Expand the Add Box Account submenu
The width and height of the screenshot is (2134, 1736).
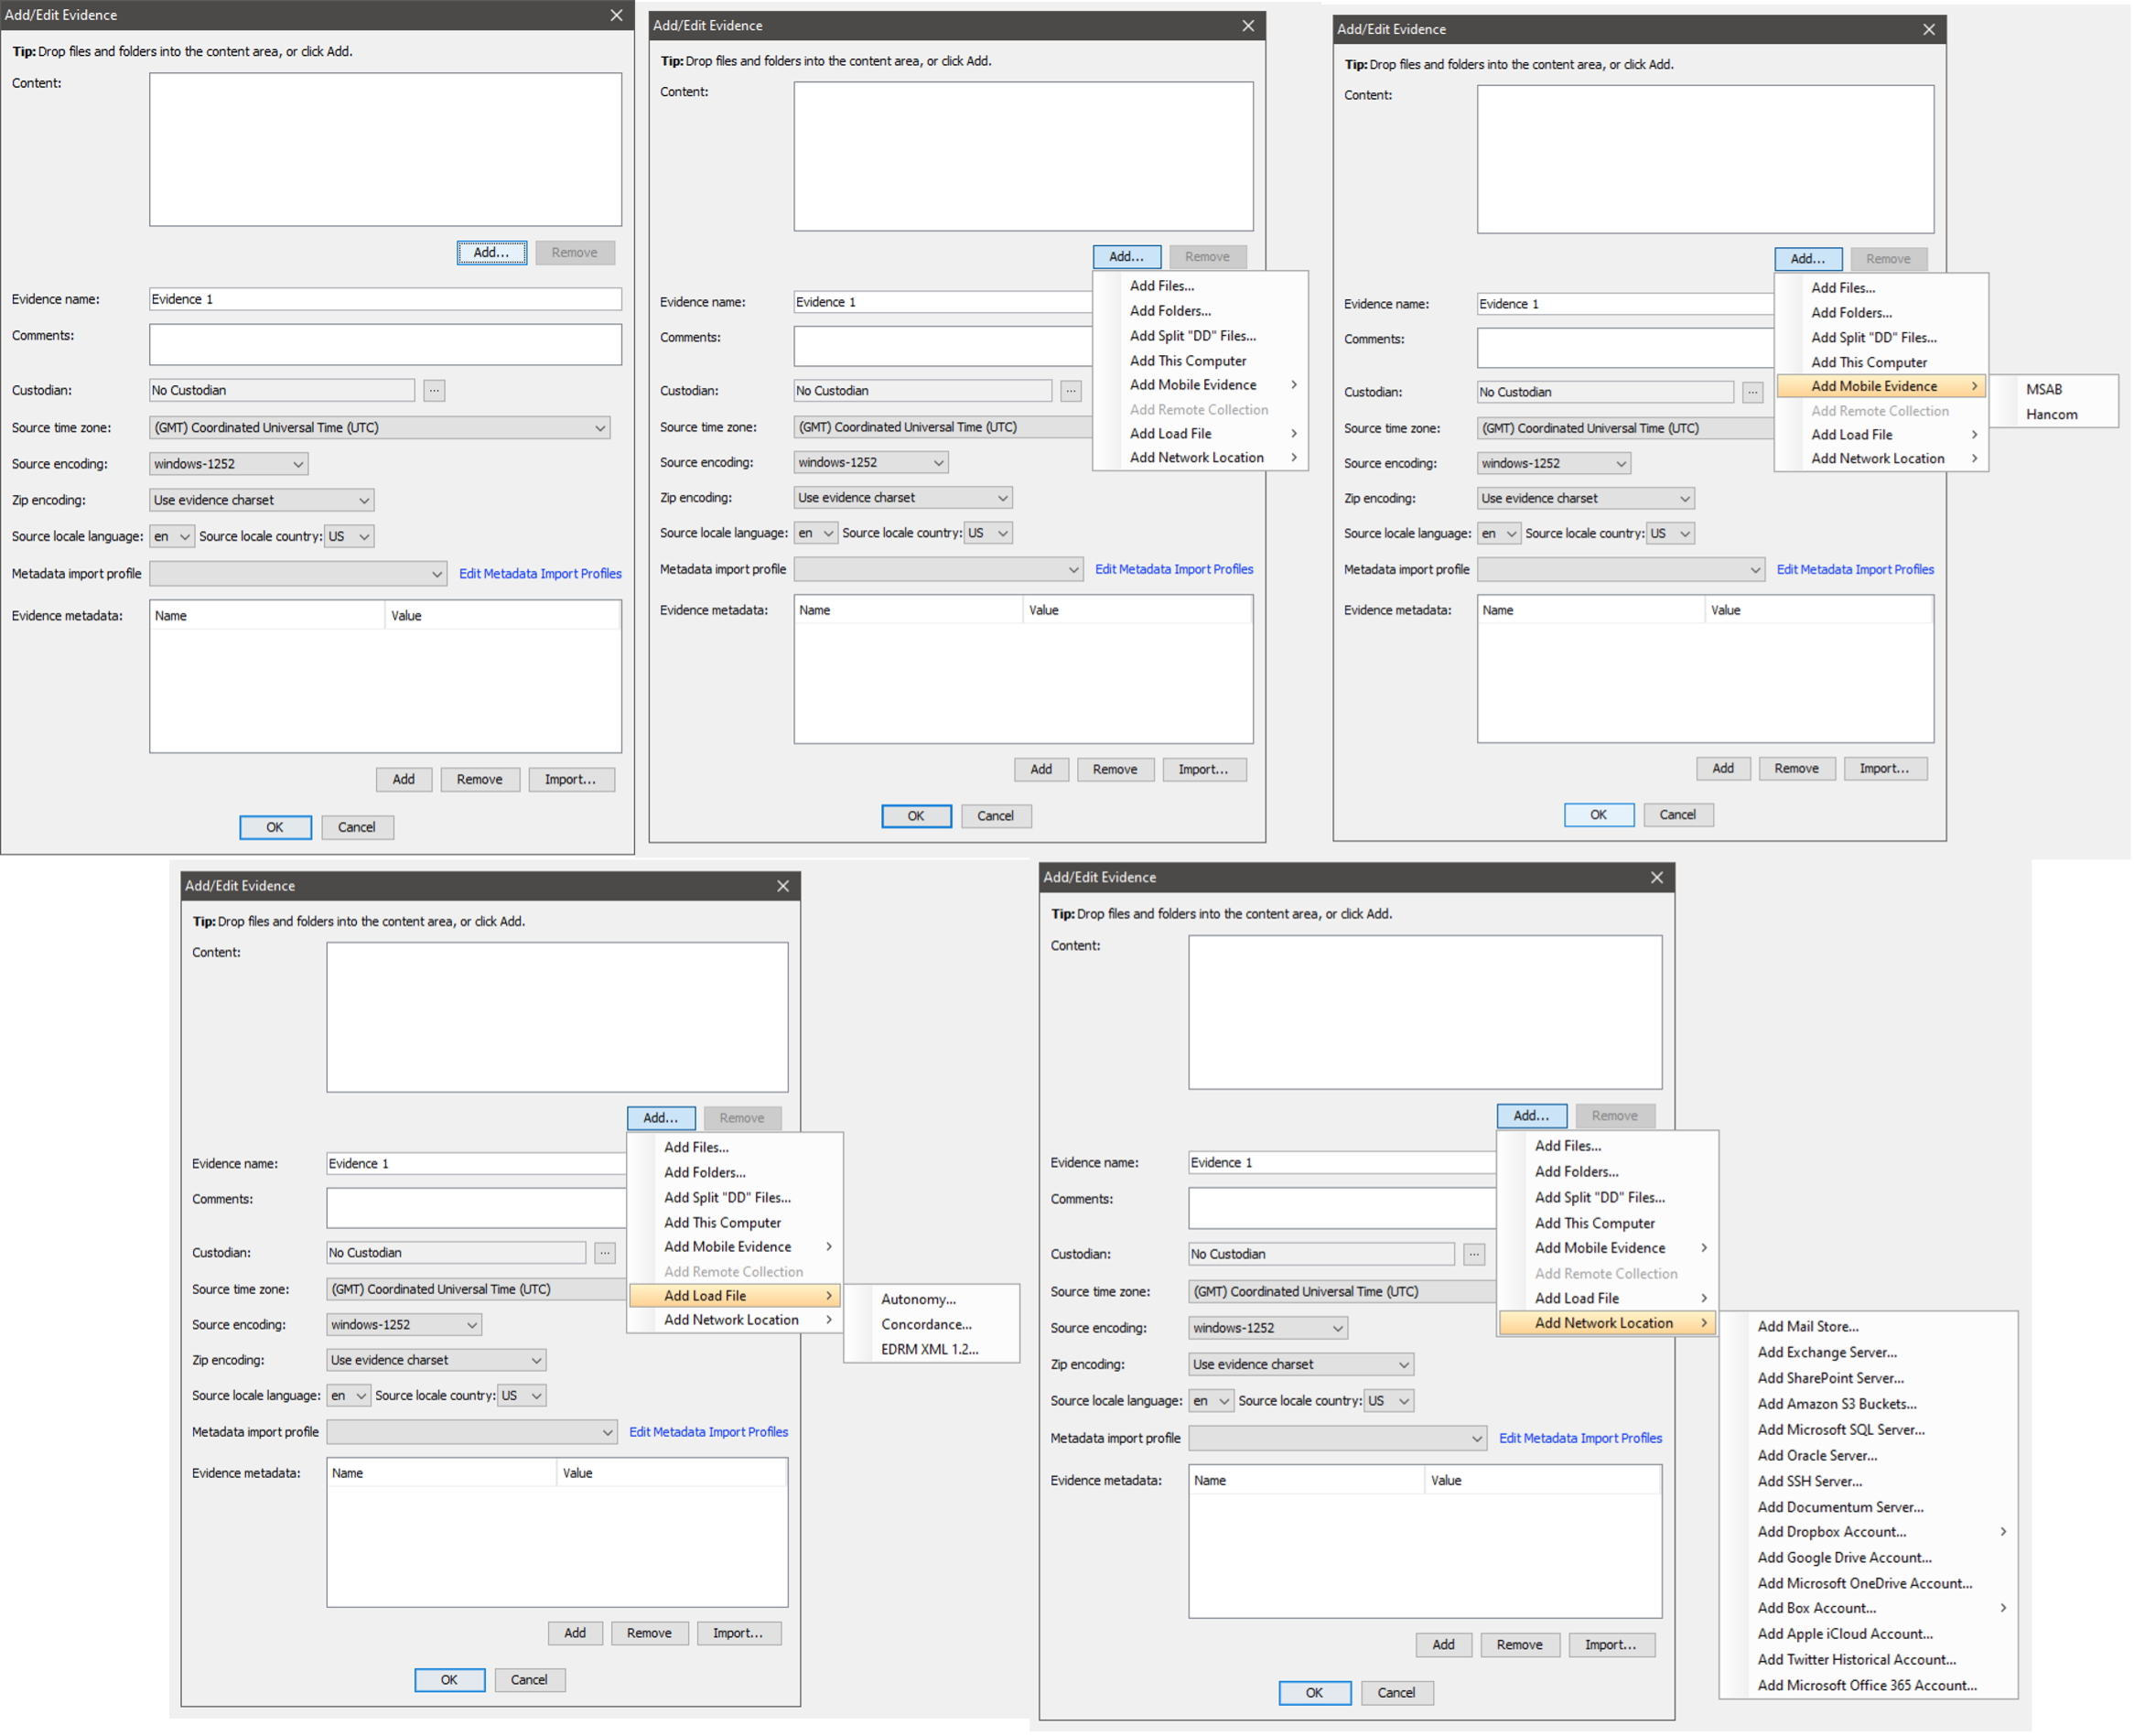(1816, 1607)
